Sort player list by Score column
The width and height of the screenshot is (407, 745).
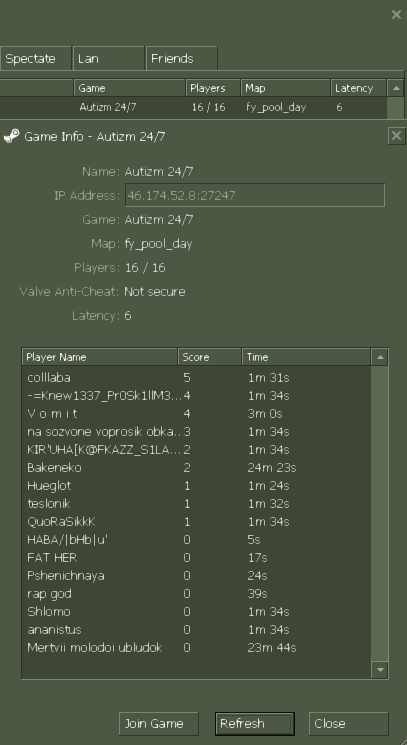pyautogui.click(x=209, y=357)
